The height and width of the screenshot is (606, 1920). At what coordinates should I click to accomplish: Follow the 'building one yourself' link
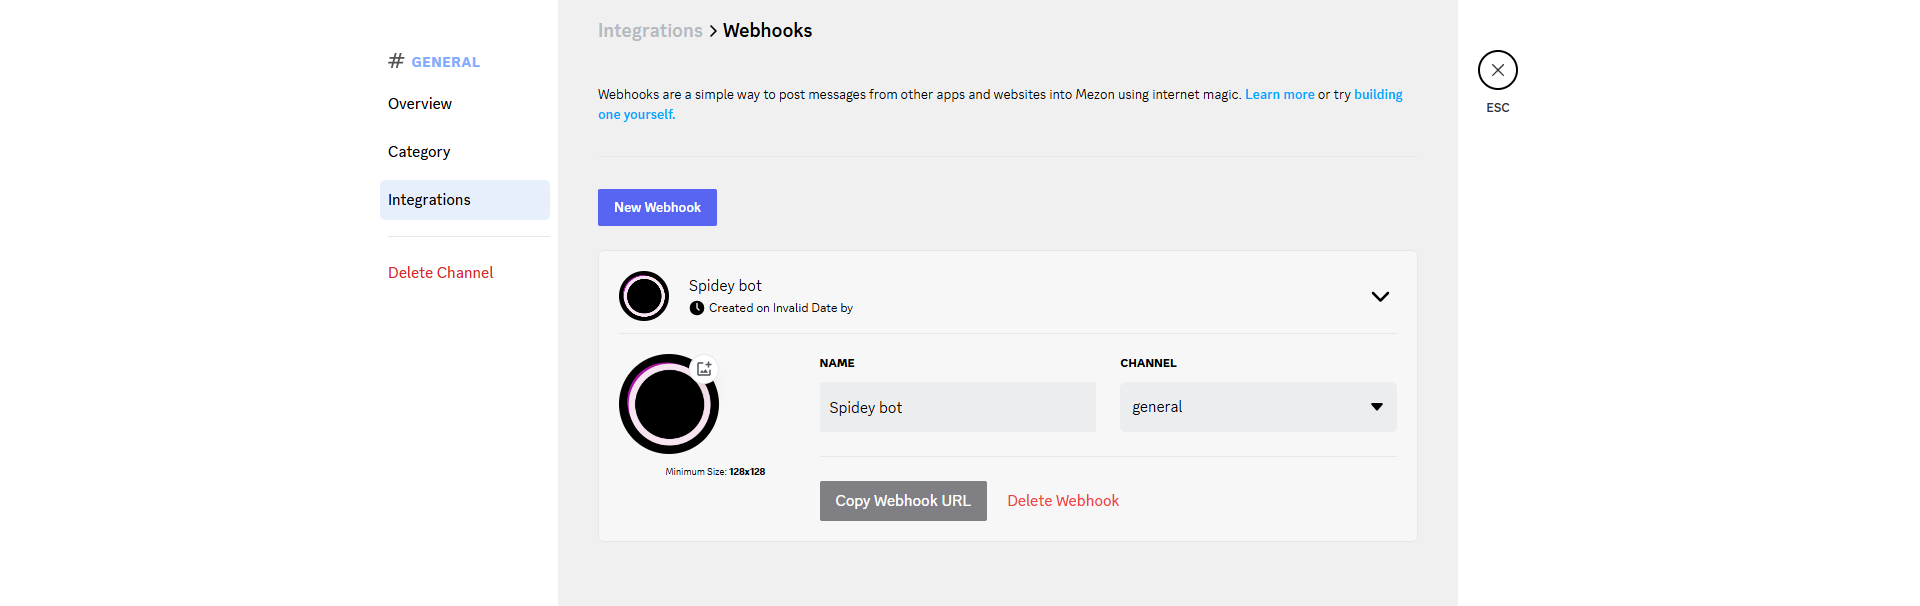[x=1377, y=95]
